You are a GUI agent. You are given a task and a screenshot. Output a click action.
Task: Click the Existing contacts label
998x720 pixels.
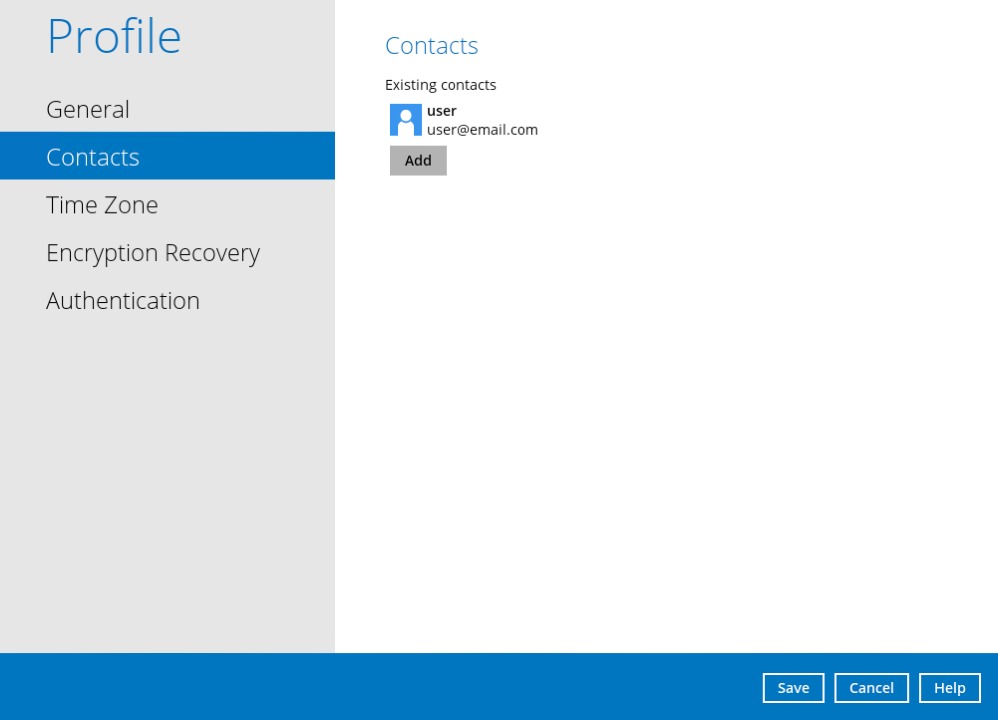point(440,85)
